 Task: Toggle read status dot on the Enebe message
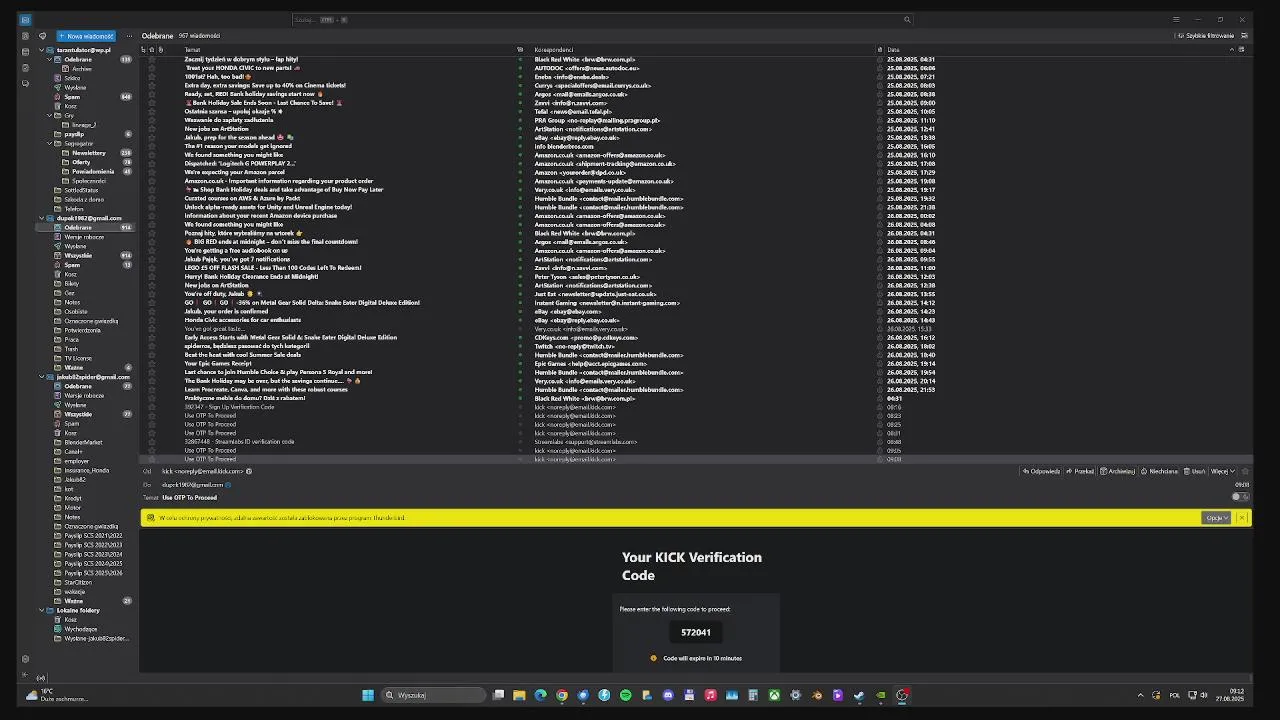point(520,77)
